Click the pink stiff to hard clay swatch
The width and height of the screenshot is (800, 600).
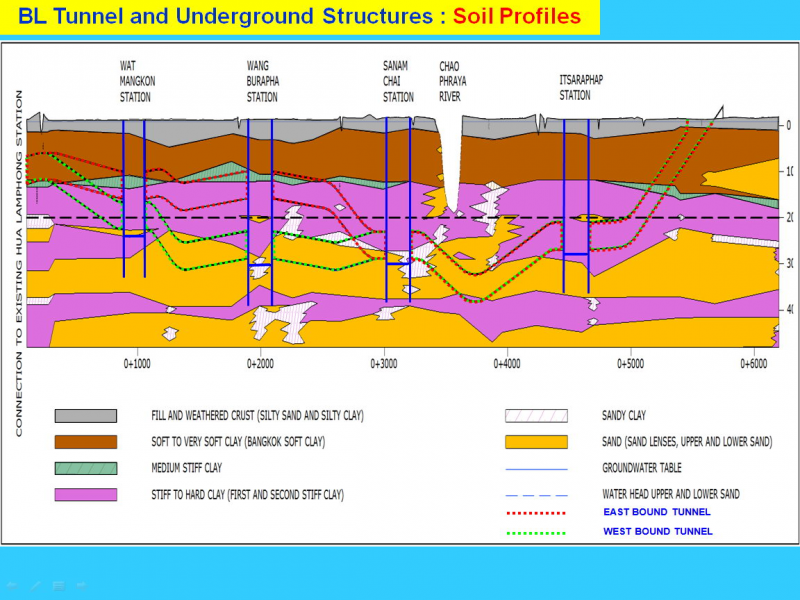point(85,494)
